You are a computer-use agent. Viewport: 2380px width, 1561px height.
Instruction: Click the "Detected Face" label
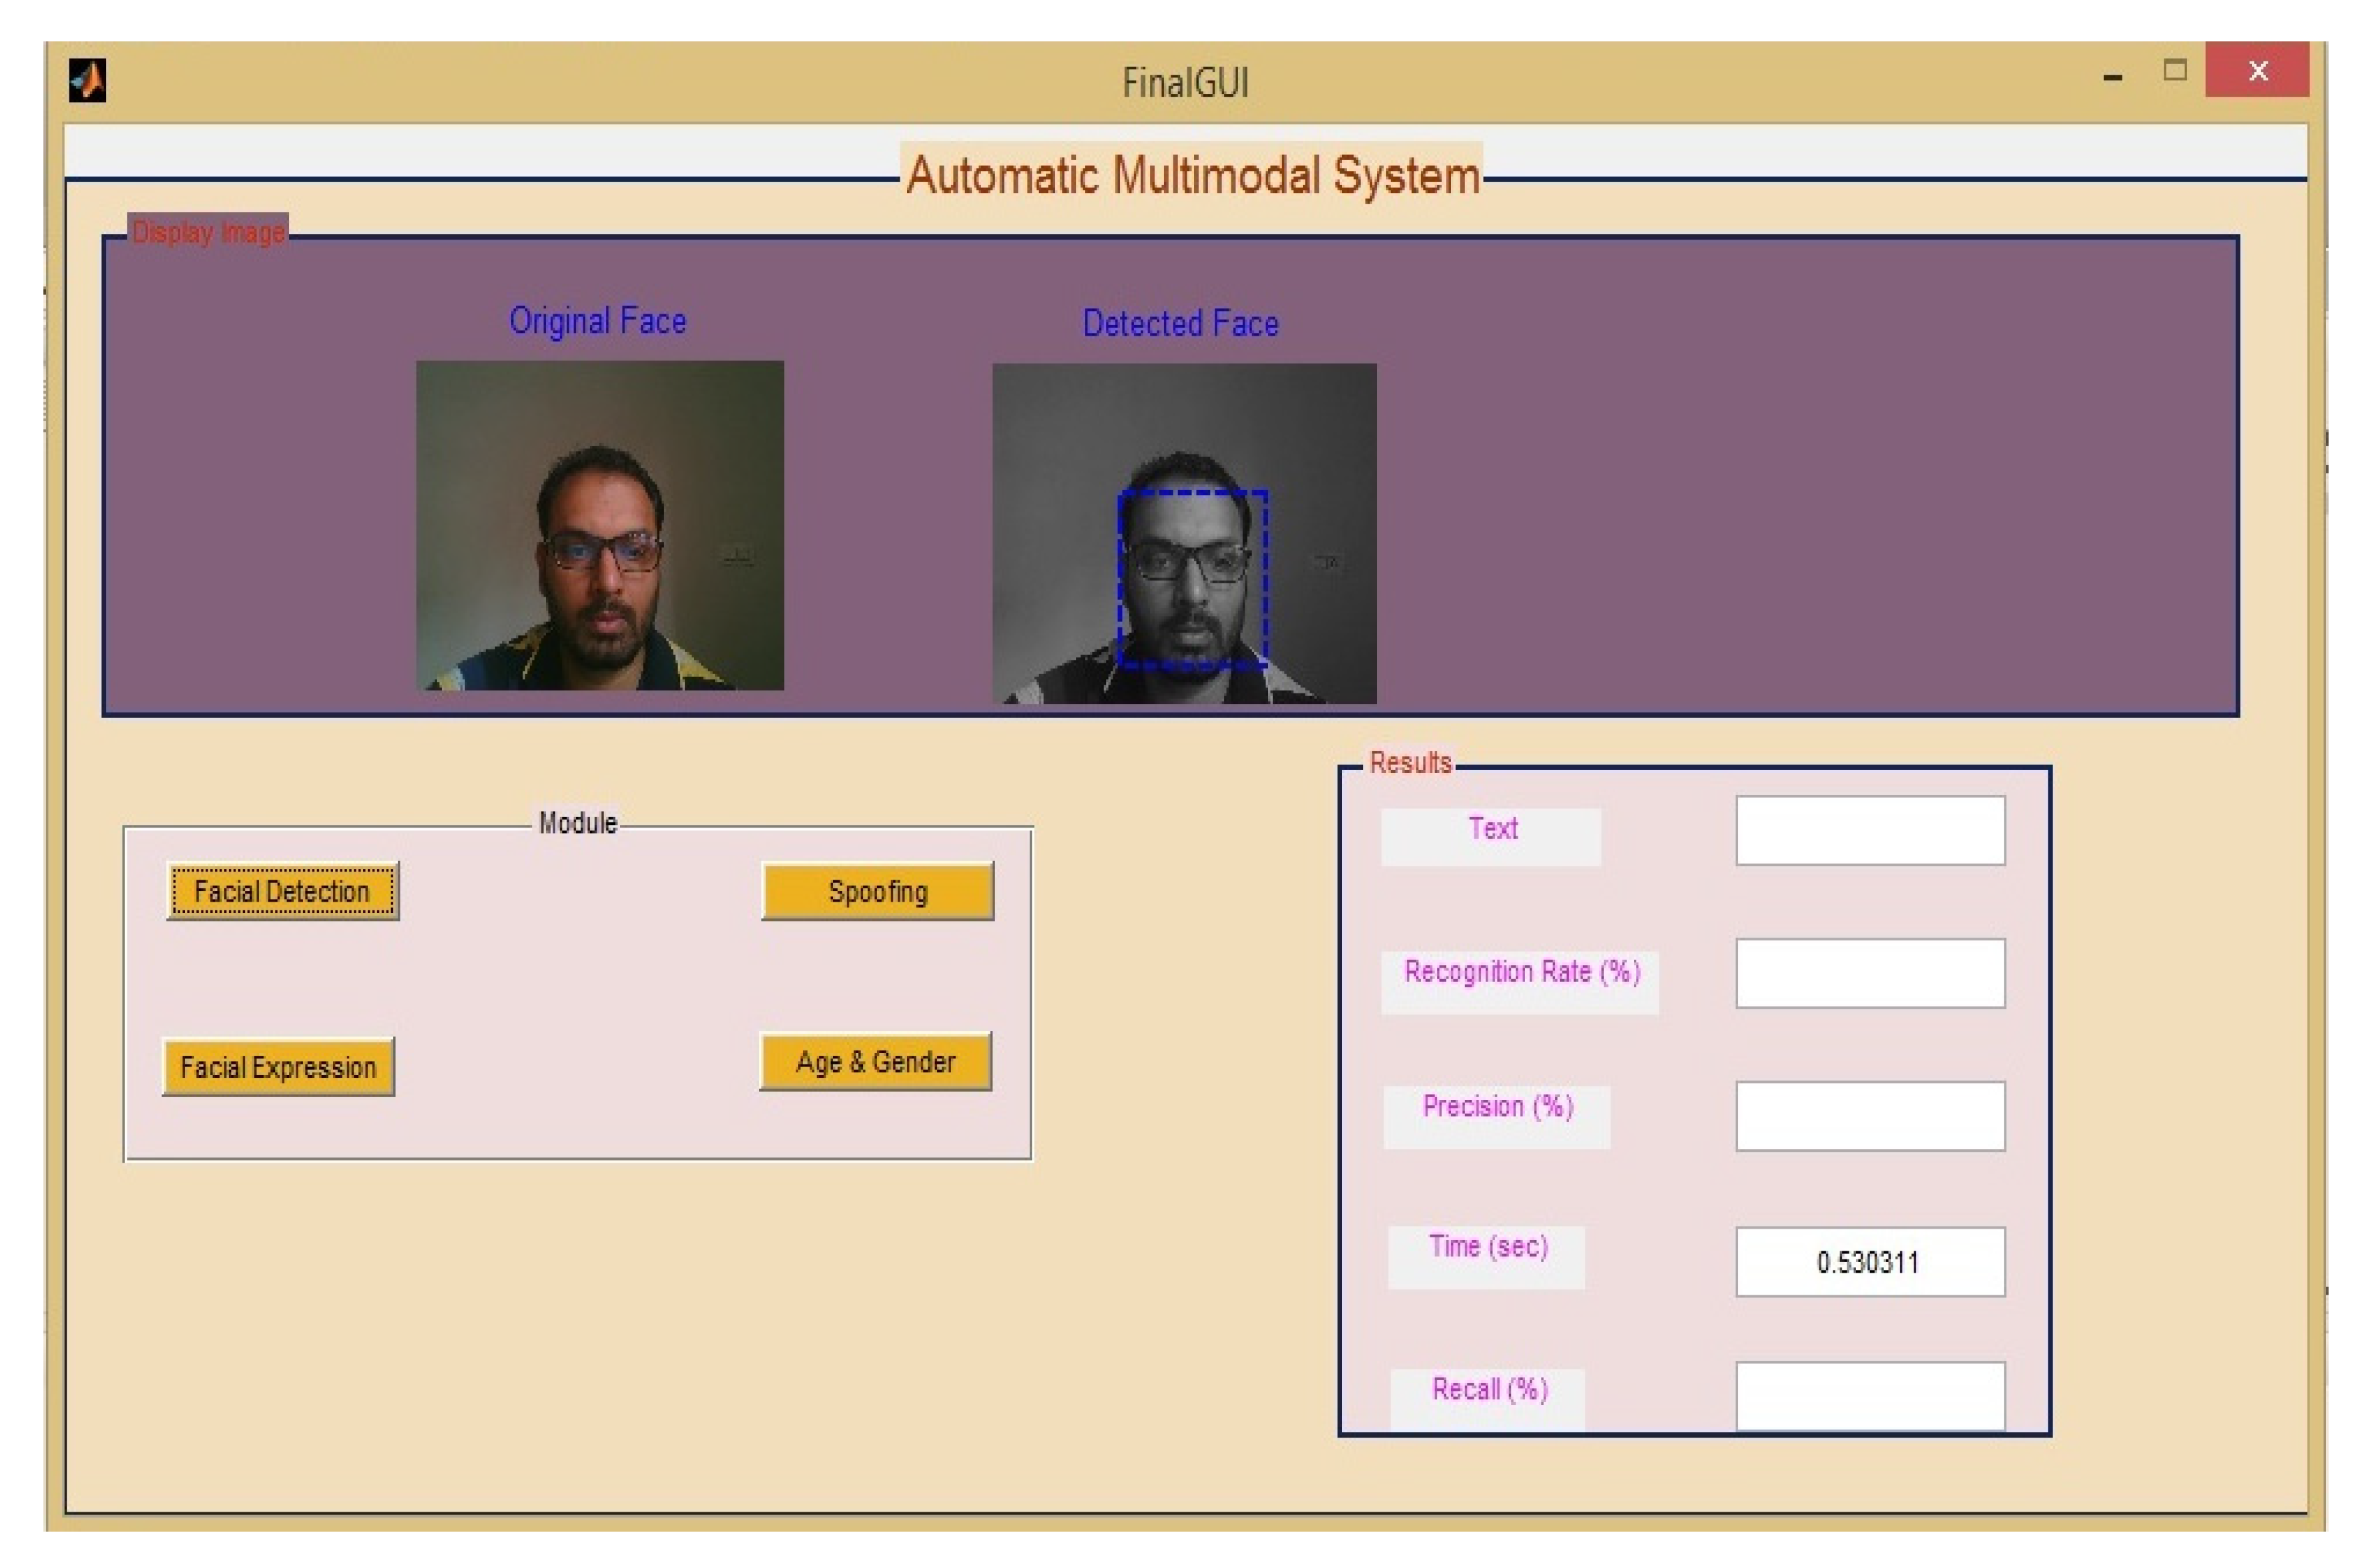click(x=1181, y=323)
